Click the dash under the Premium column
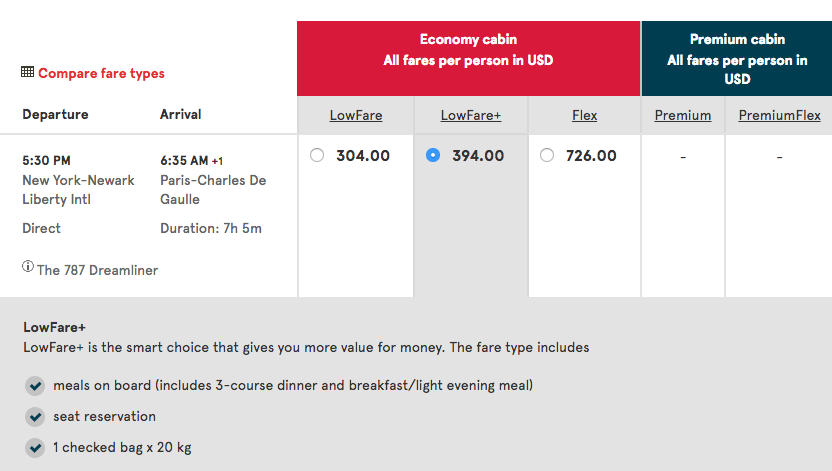This screenshot has height=471, width=832. [683, 156]
